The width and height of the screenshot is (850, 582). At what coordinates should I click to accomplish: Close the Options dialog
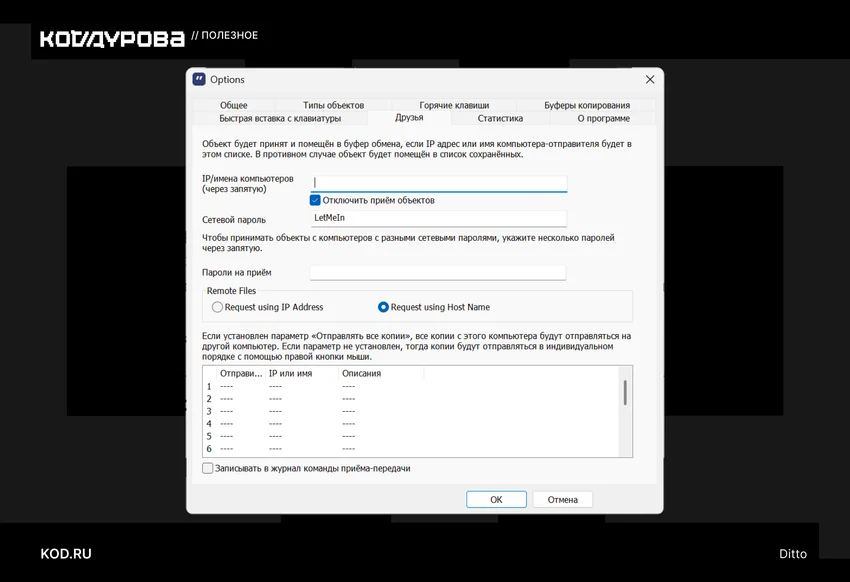(x=650, y=80)
